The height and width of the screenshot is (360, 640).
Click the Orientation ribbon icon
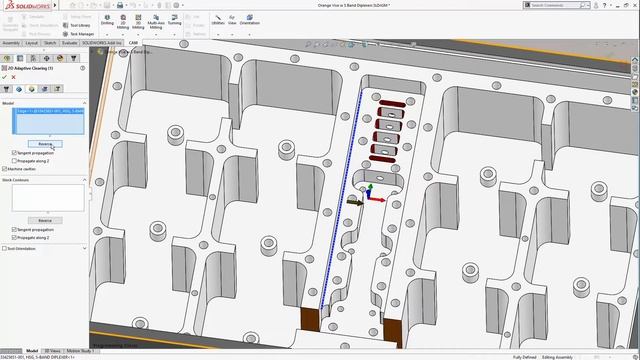tap(249, 20)
